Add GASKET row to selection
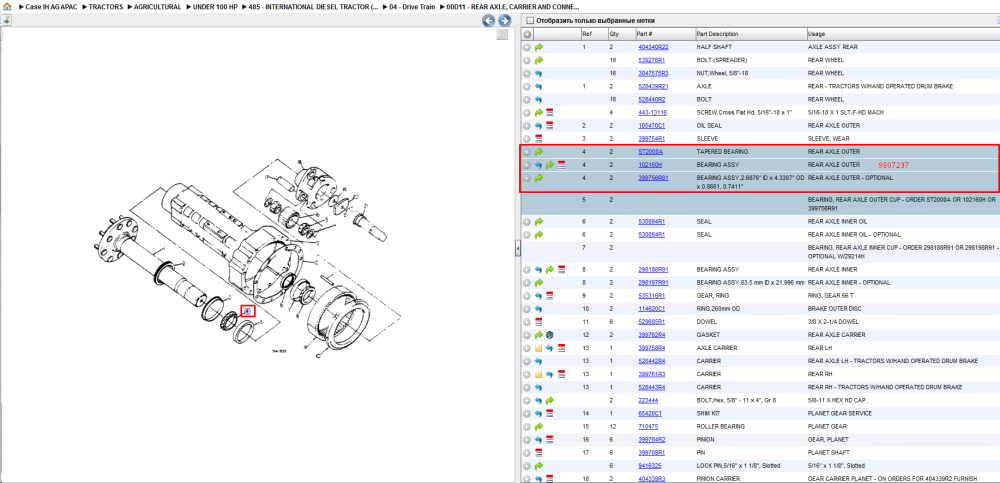This screenshot has width=1000, height=483. 527,335
